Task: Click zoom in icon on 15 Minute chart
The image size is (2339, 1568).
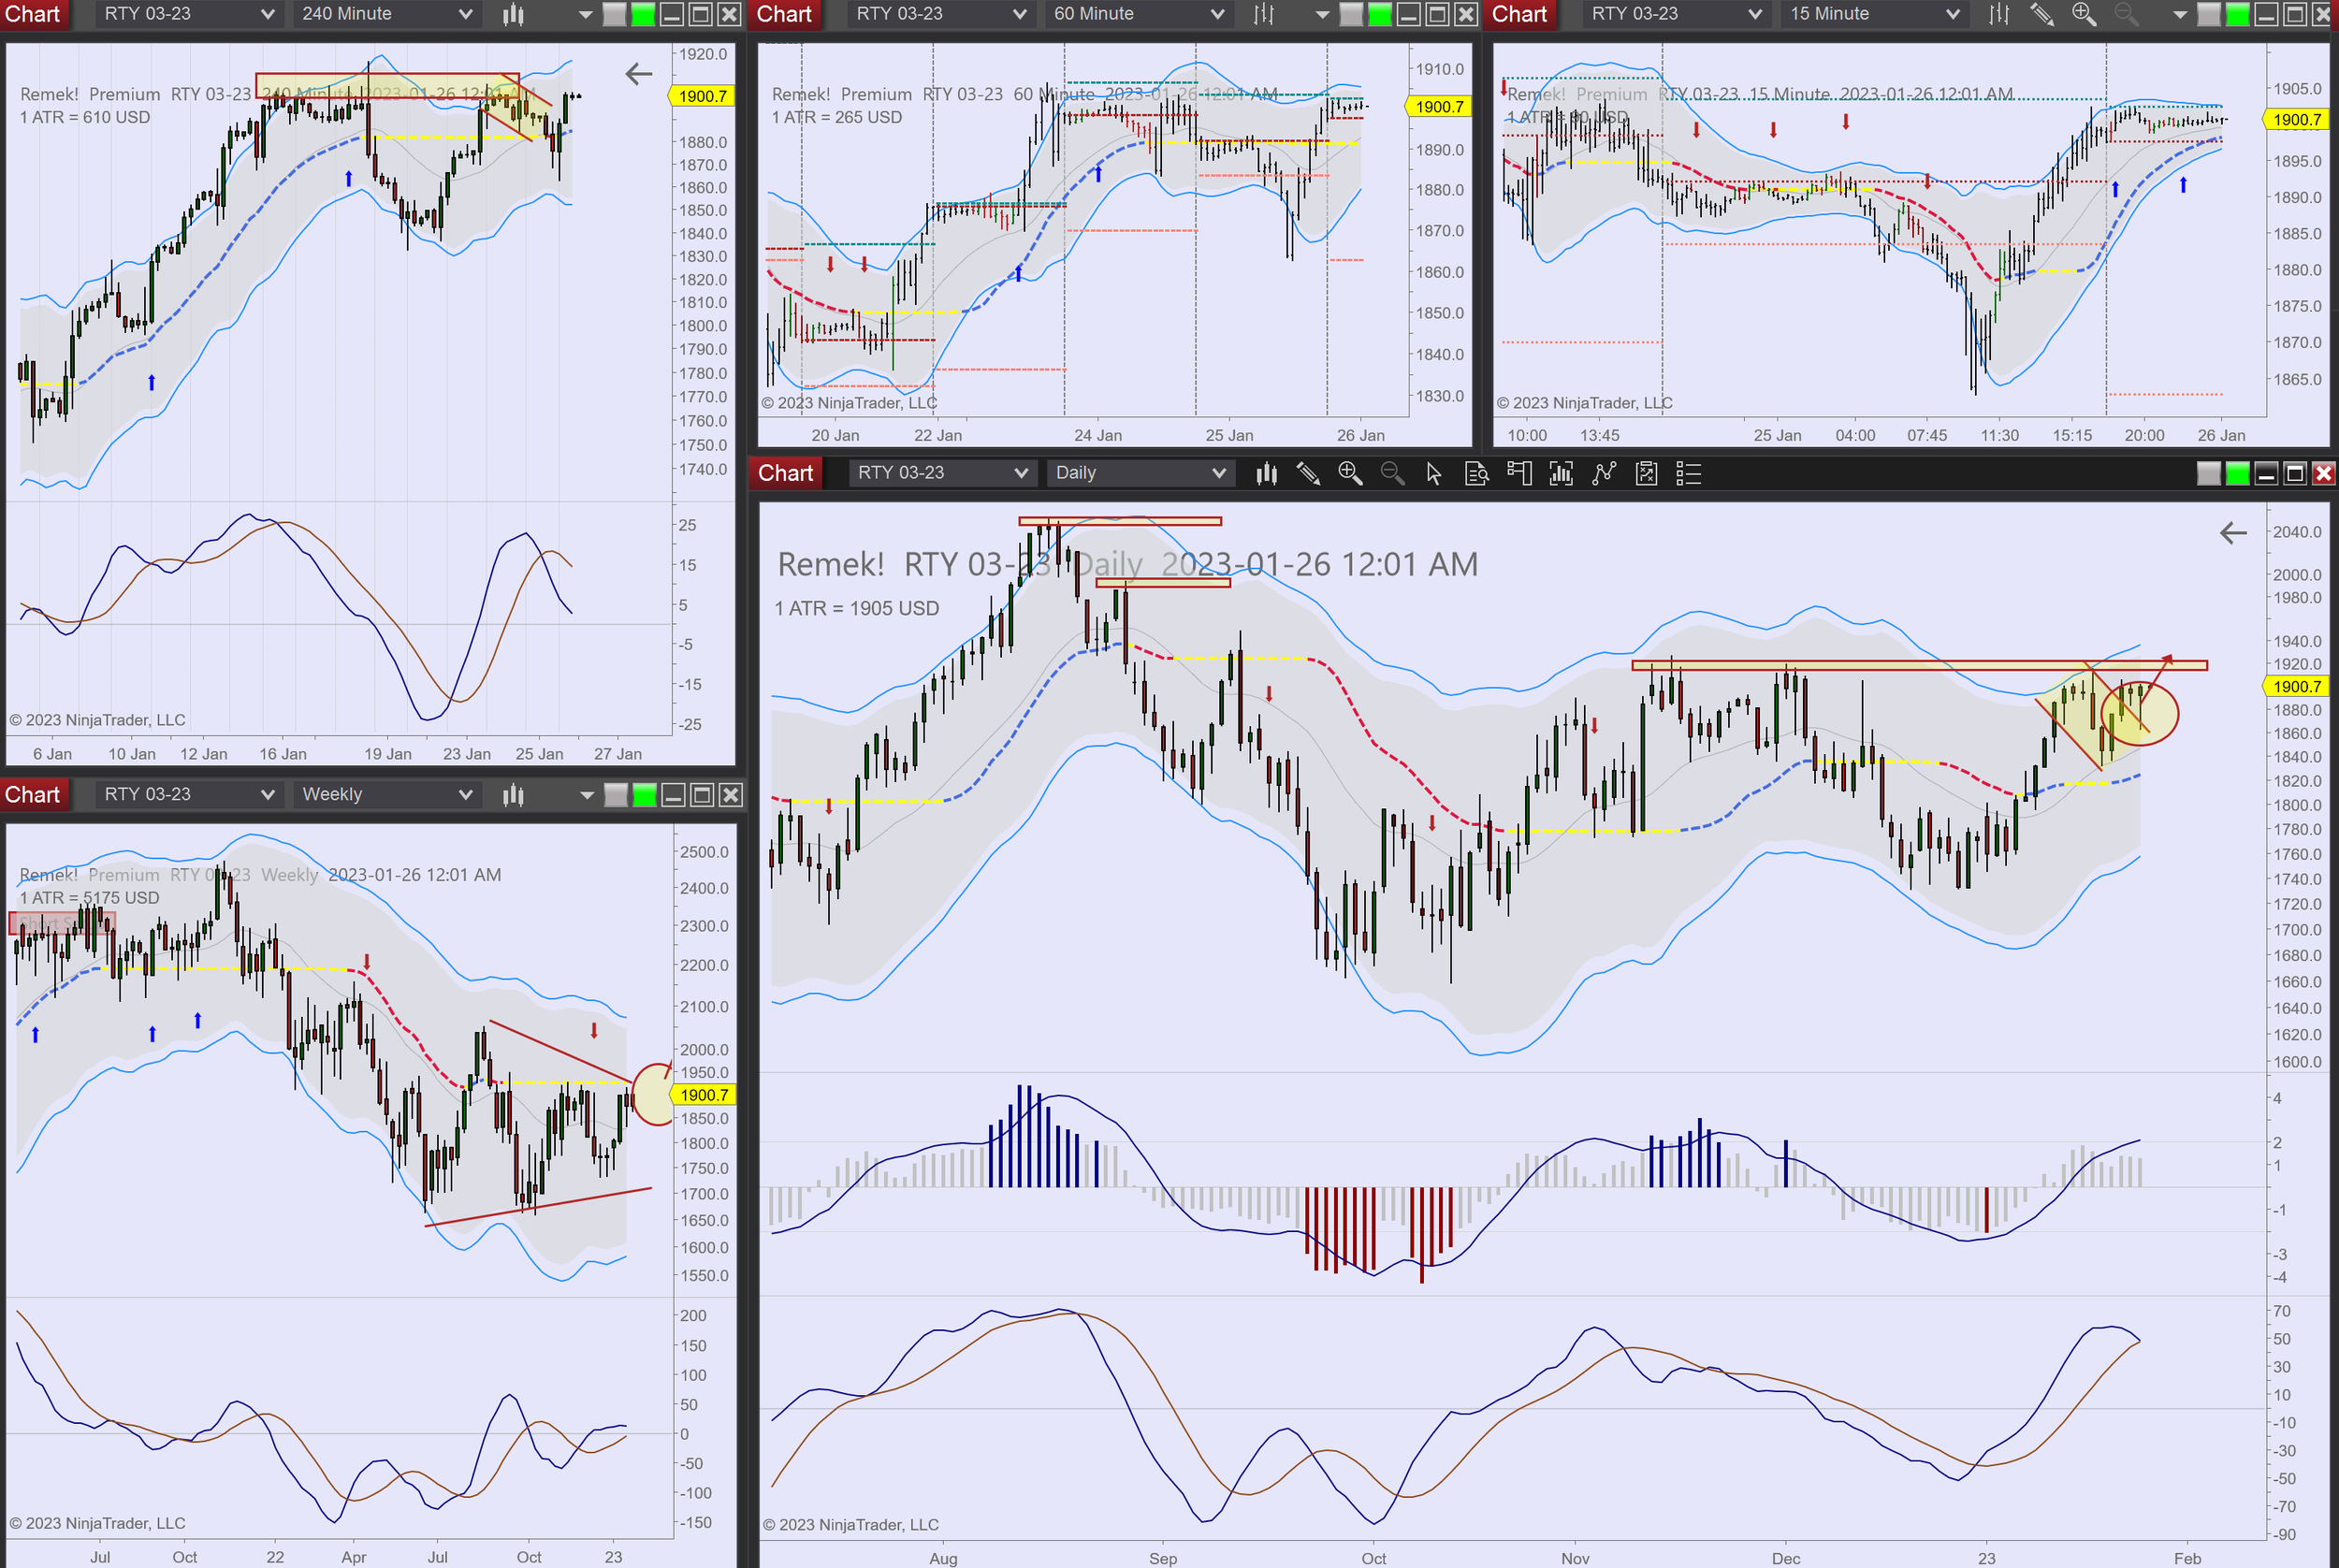Action: pyautogui.click(x=2084, y=14)
